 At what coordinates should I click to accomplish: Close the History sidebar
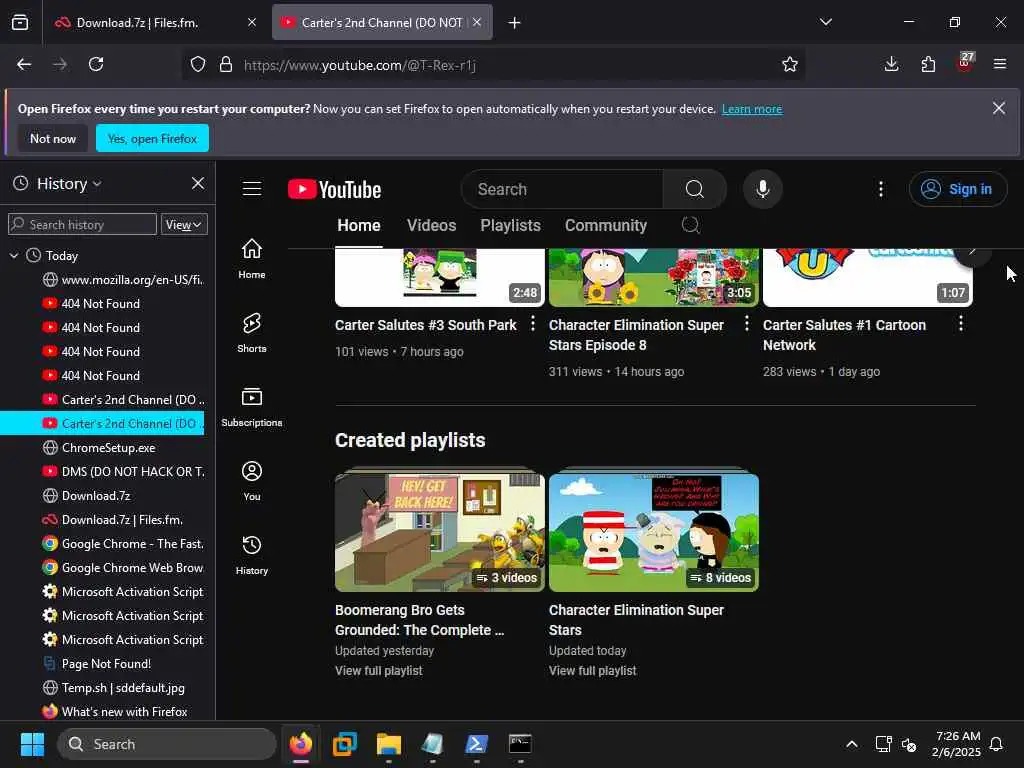pyautogui.click(x=198, y=184)
